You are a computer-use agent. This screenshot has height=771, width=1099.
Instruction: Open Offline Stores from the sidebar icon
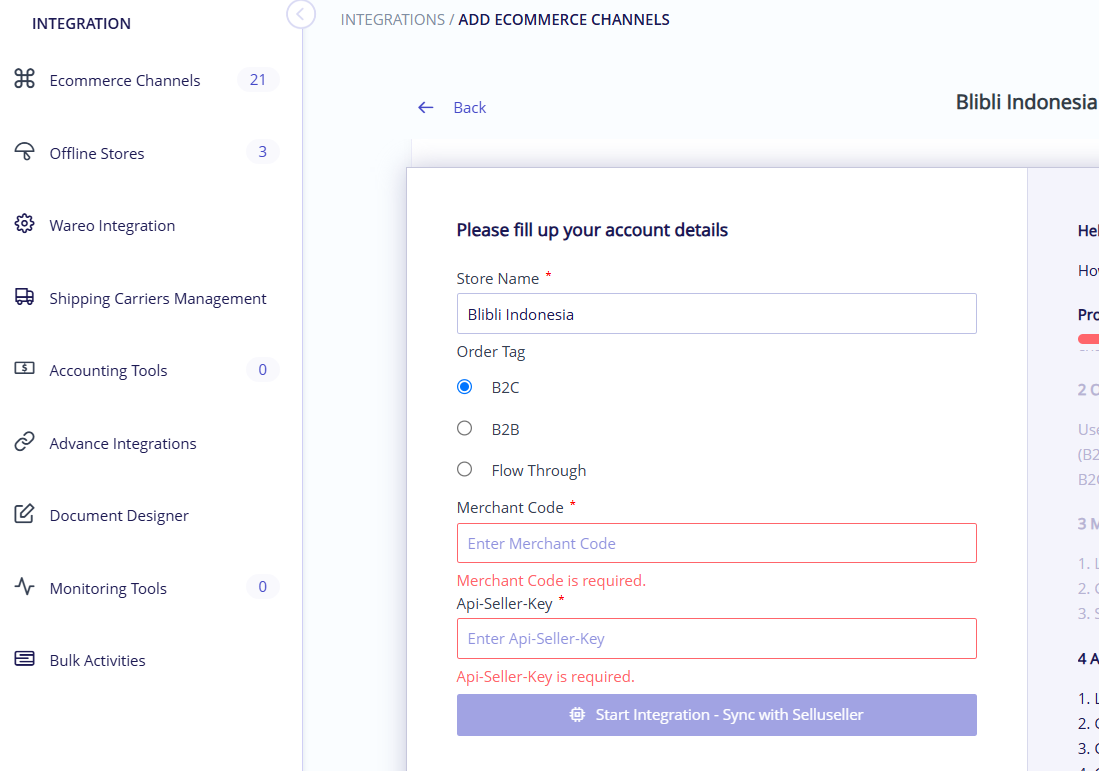(24, 152)
